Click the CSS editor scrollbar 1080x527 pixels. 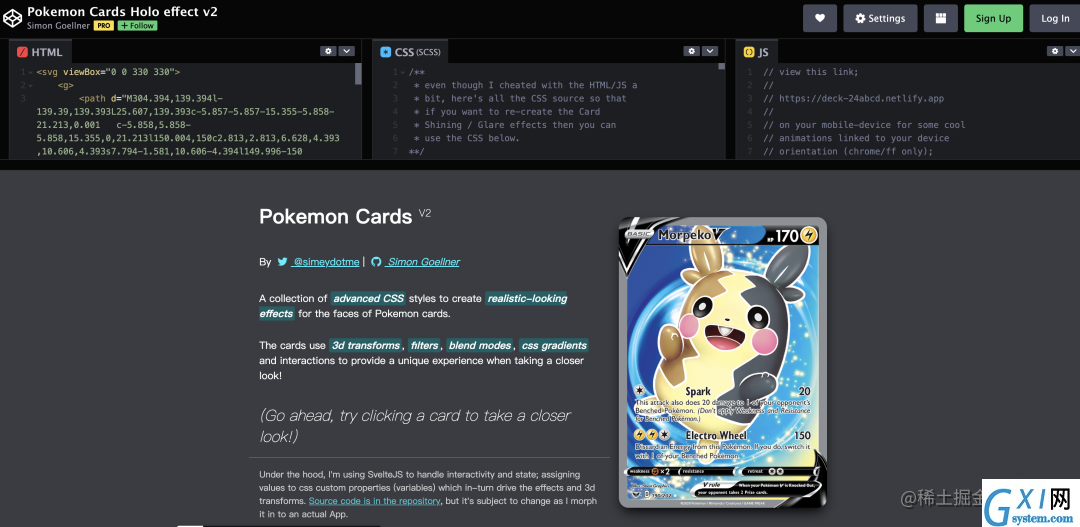tap(721, 67)
